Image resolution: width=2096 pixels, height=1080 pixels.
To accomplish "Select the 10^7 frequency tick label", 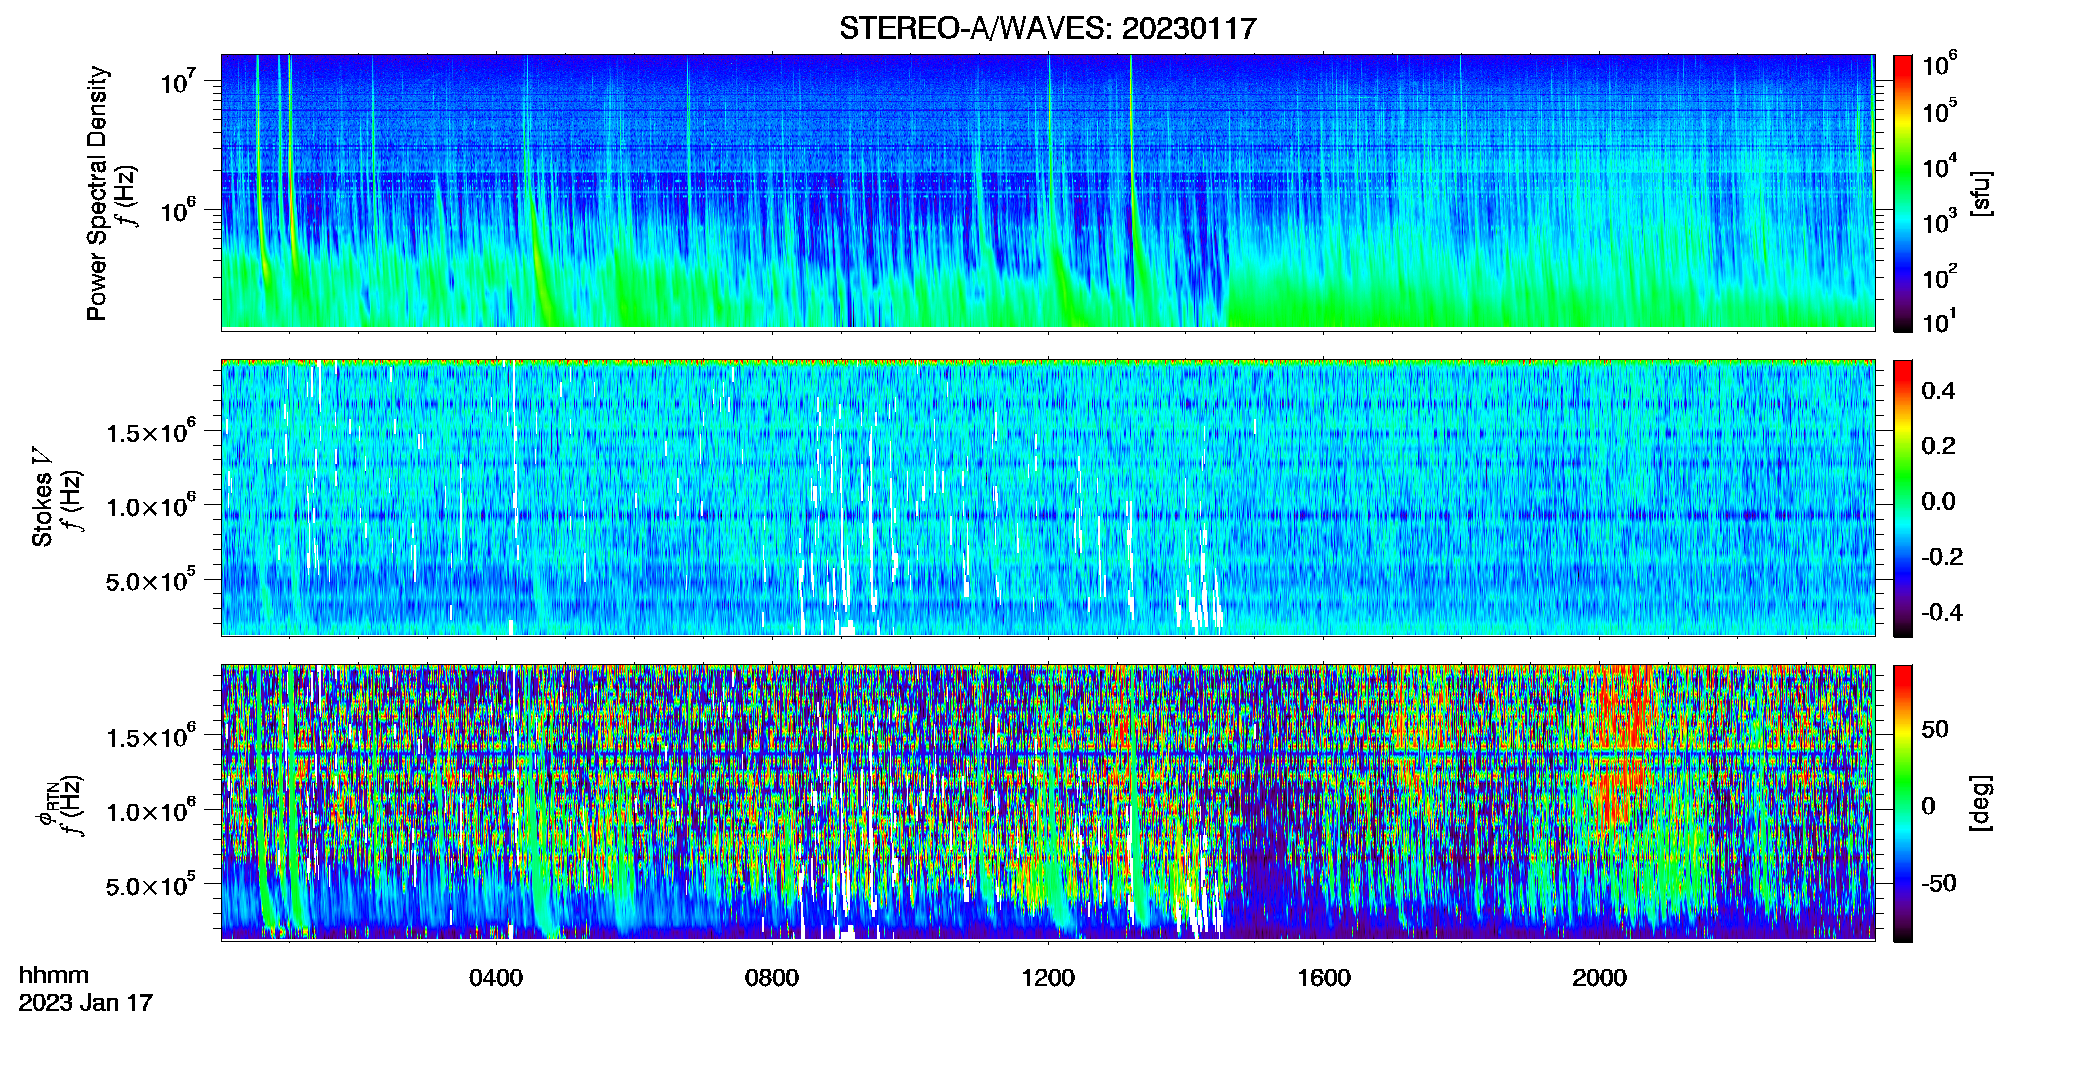I will [177, 81].
